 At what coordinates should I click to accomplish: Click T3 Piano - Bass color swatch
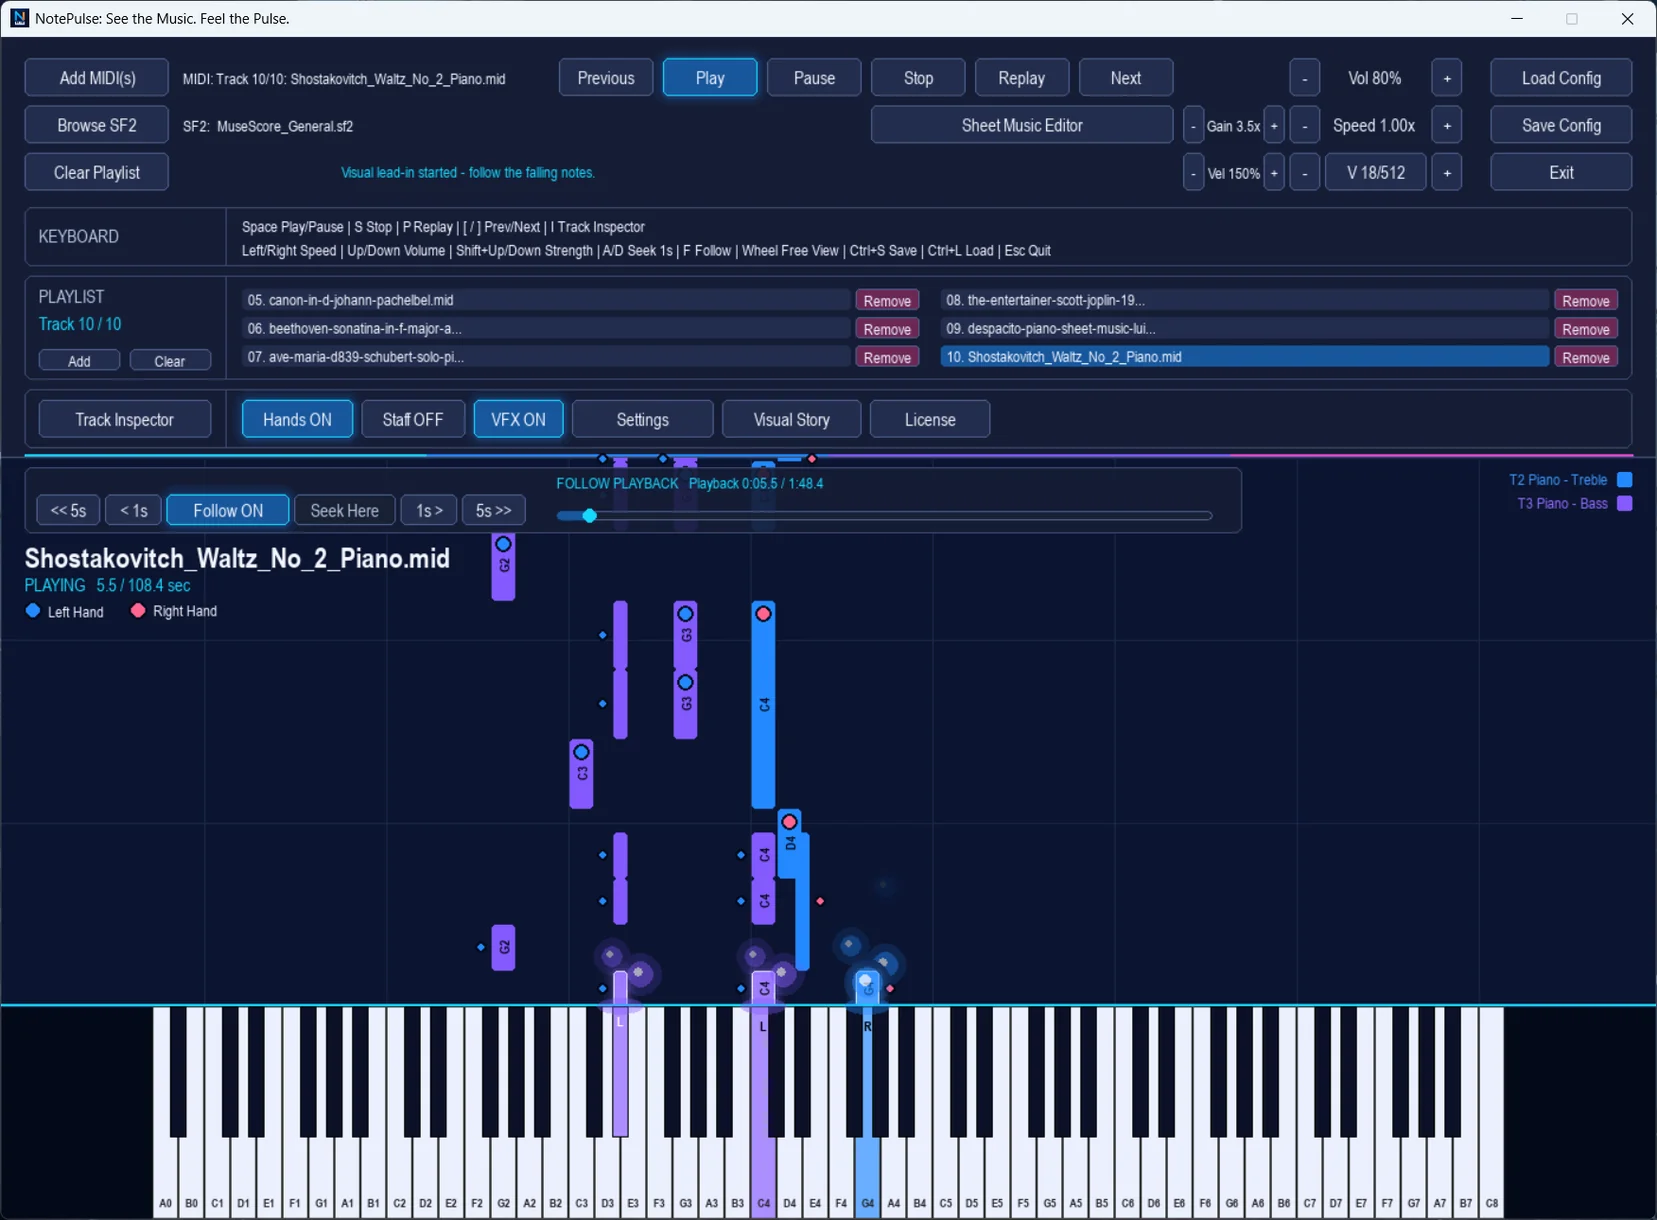[1625, 503]
